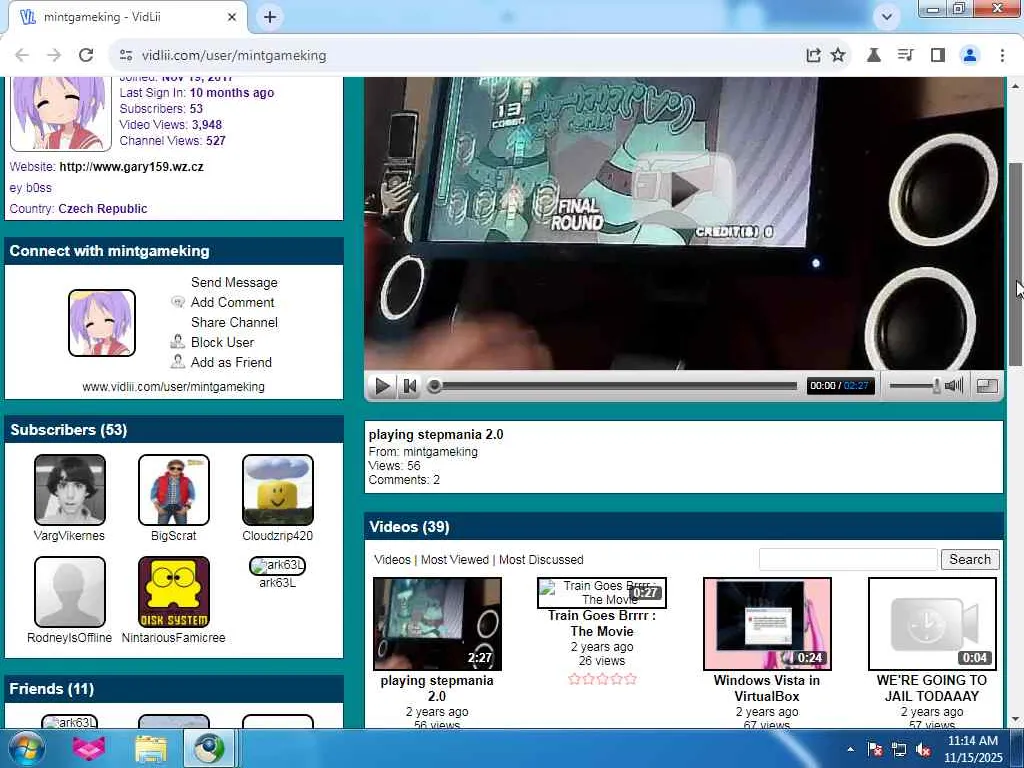1024x768 pixels.
Task: Click the channel URL text in Connect panel
Action: click(173, 387)
